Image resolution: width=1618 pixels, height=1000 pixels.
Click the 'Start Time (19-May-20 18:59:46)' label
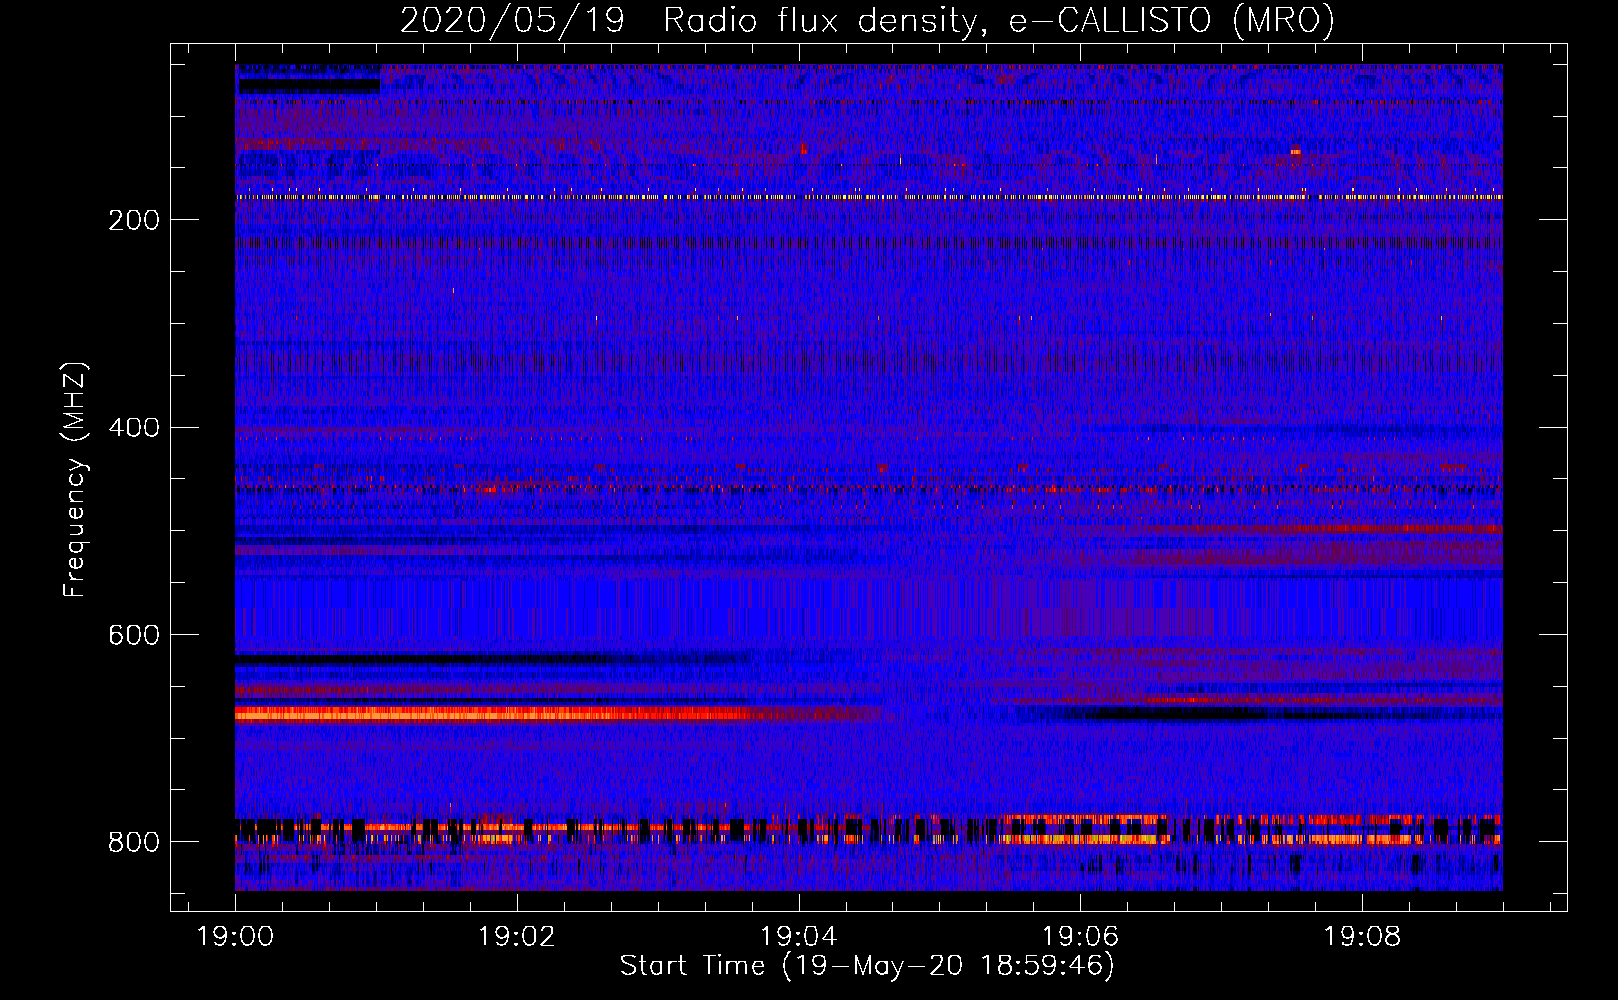867,966
